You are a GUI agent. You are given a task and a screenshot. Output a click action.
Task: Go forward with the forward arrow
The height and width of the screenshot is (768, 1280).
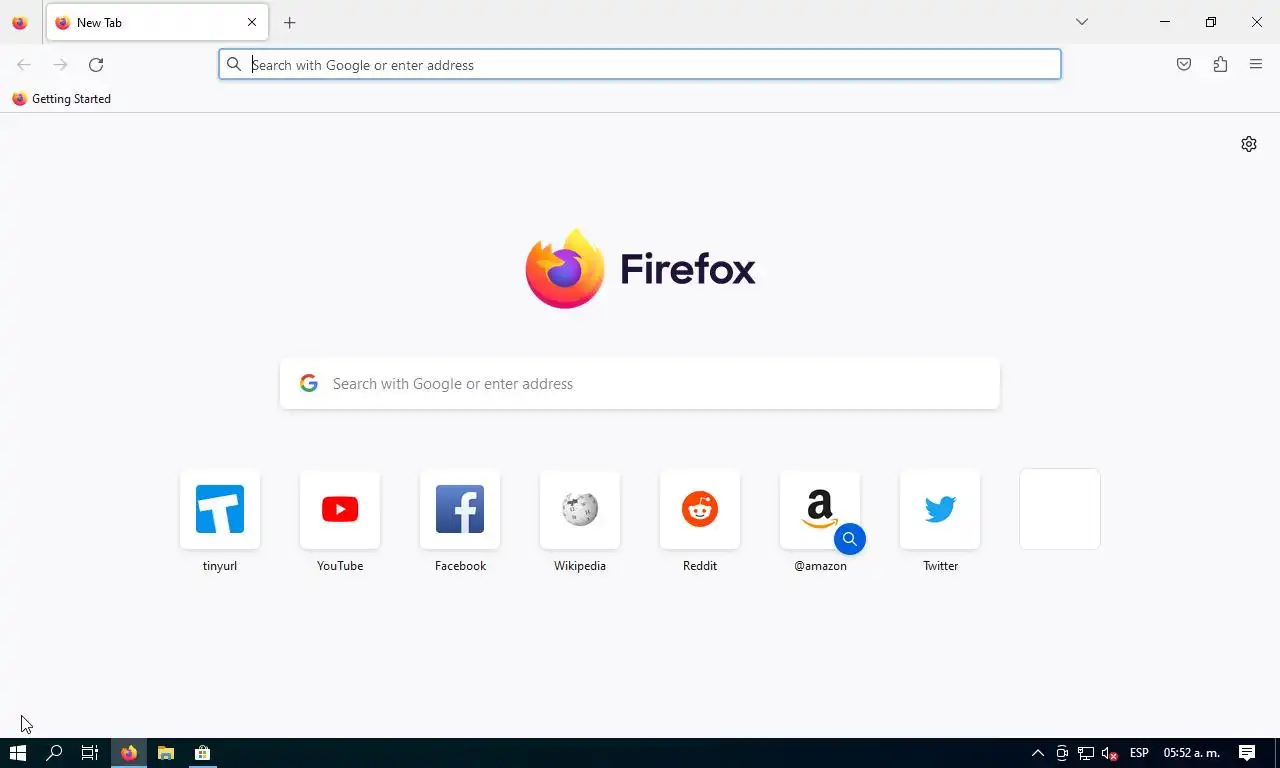(x=60, y=65)
